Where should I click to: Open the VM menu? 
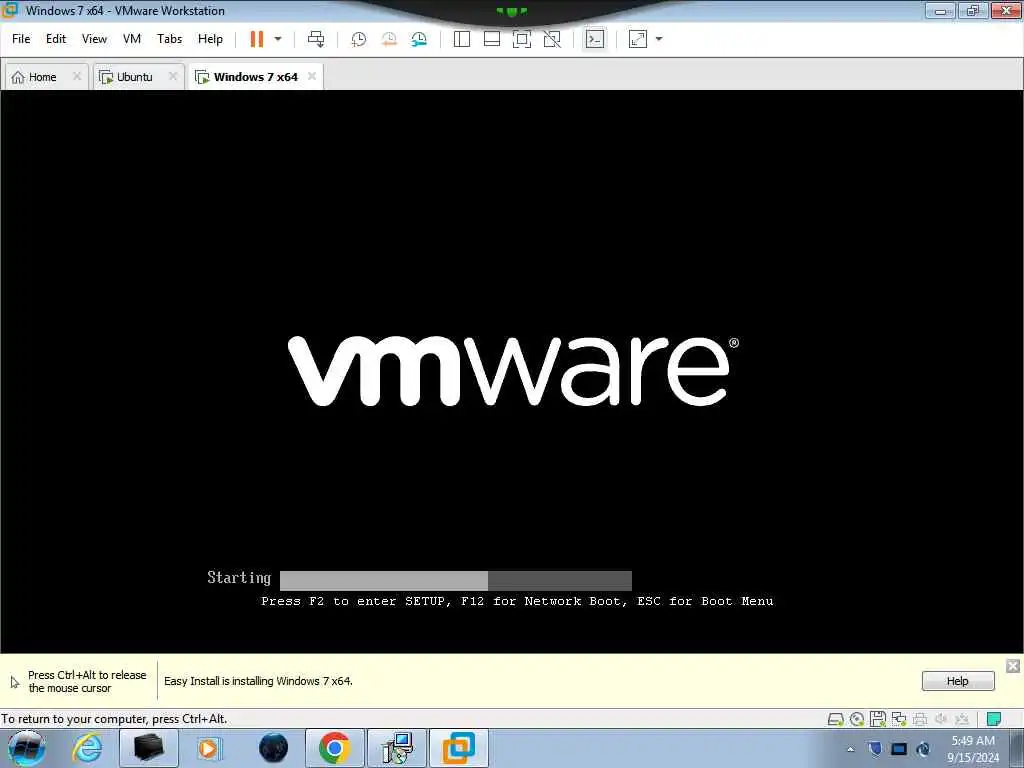[x=132, y=39]
